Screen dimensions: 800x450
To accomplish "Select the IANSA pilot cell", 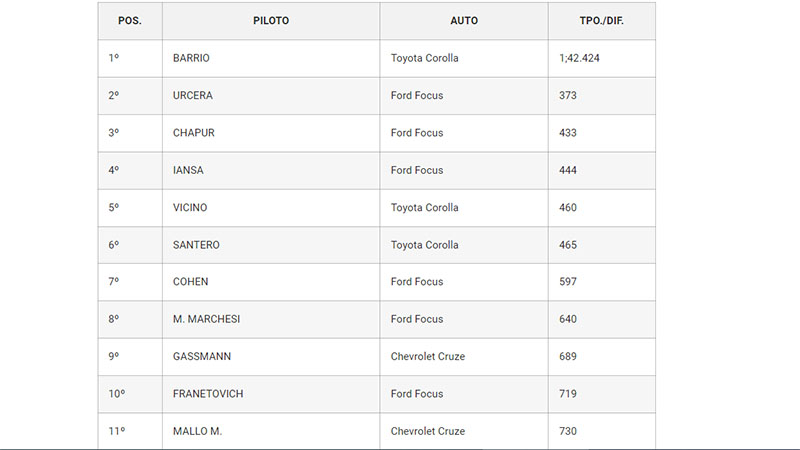I will pyautogui.click(x=188, y=170).
